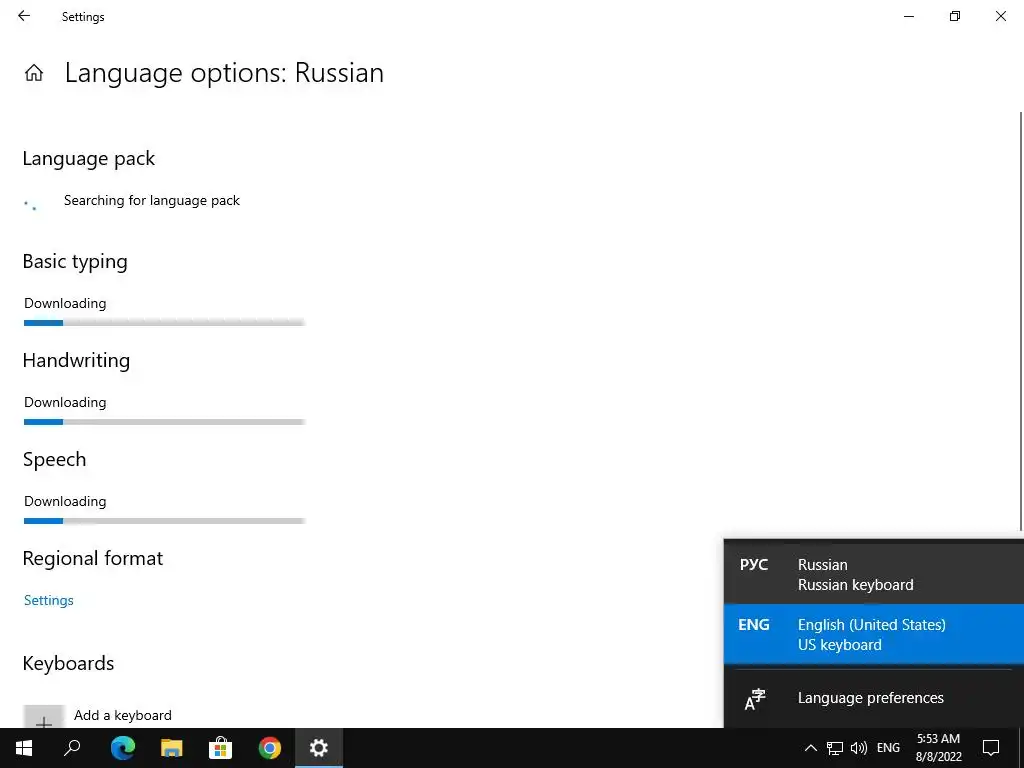Image resolution: width=1024 pixels, height=768 pixels.
Task: Open the volume speaker tray icon
Action: click(859, 748)
